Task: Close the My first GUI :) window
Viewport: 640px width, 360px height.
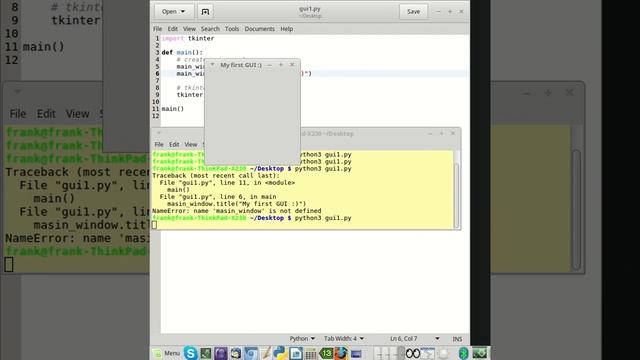Action: click(292, 65)
